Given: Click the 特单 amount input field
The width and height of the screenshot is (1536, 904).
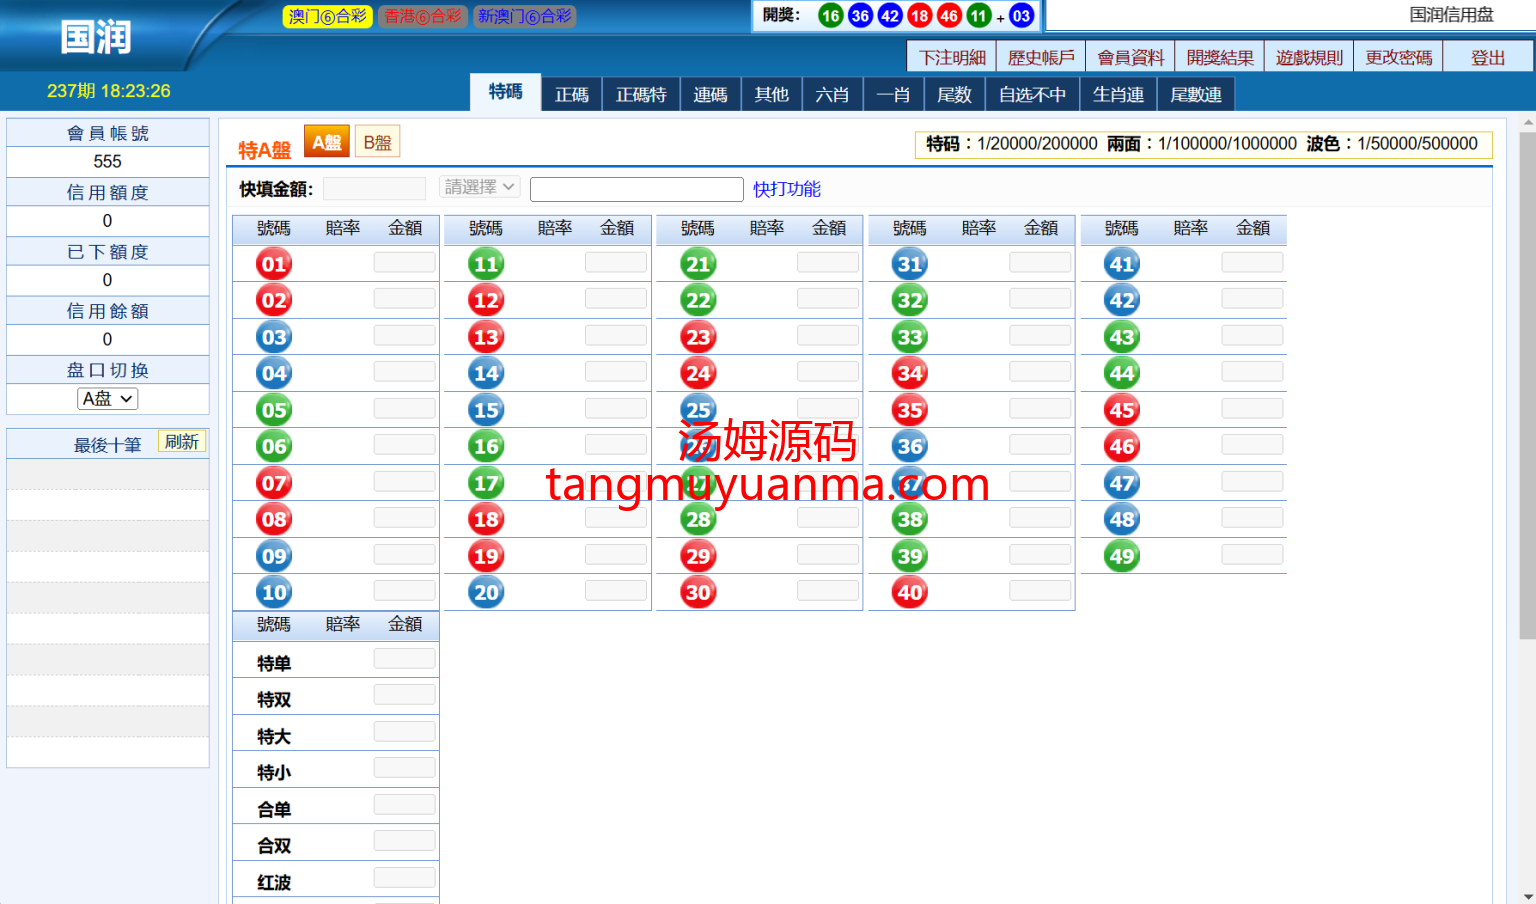Looking at the screenshot, I should click(404, 659).
